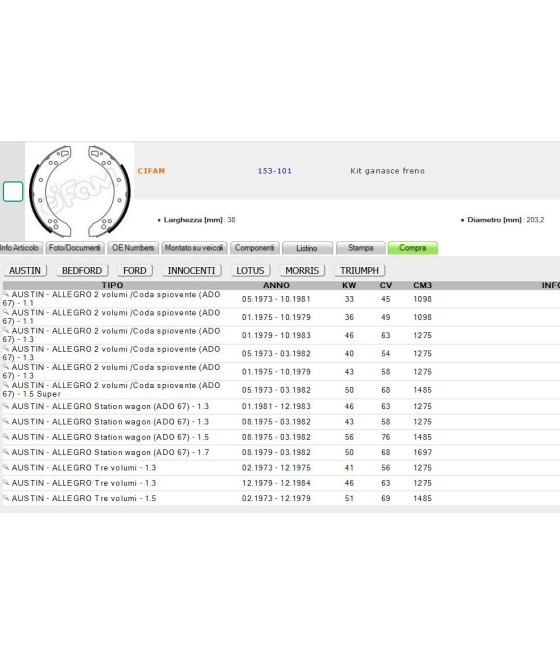Click the CIFAM brand link
This screenshot has width=560, height=655.
[x=151, y=171]
